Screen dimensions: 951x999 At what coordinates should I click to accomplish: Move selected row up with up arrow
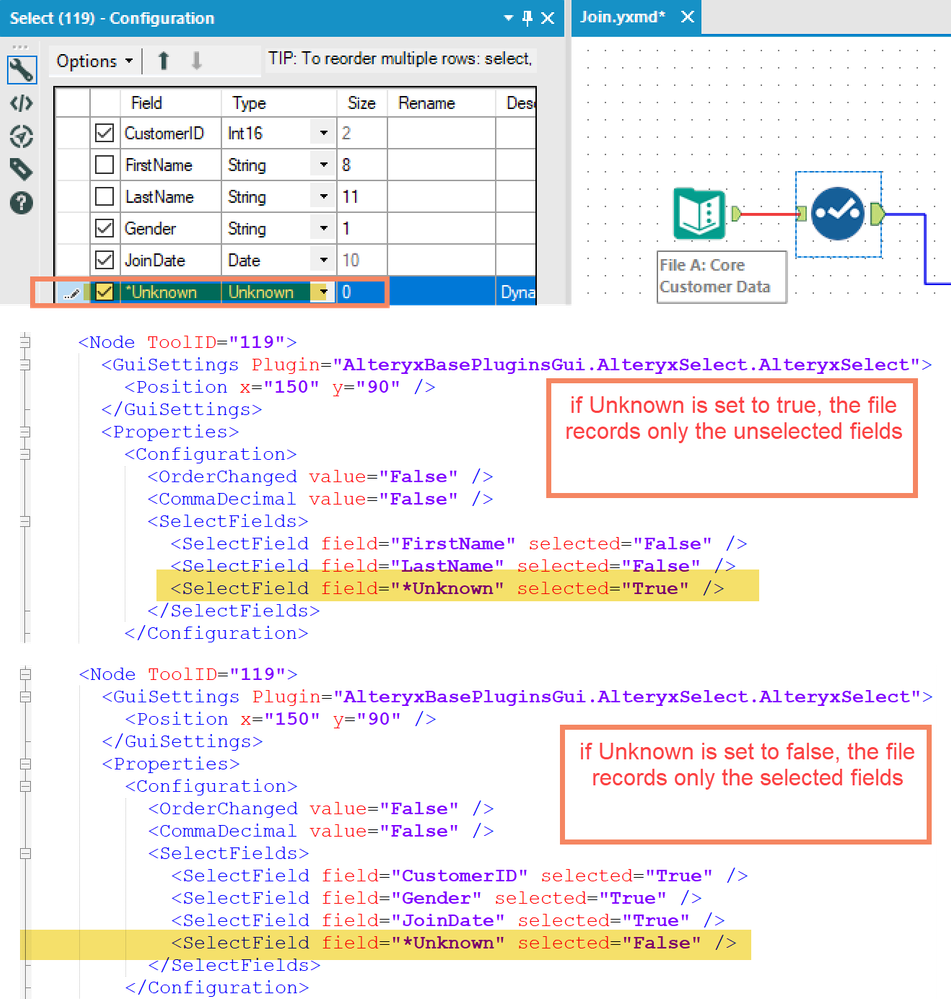coord(164,61)
